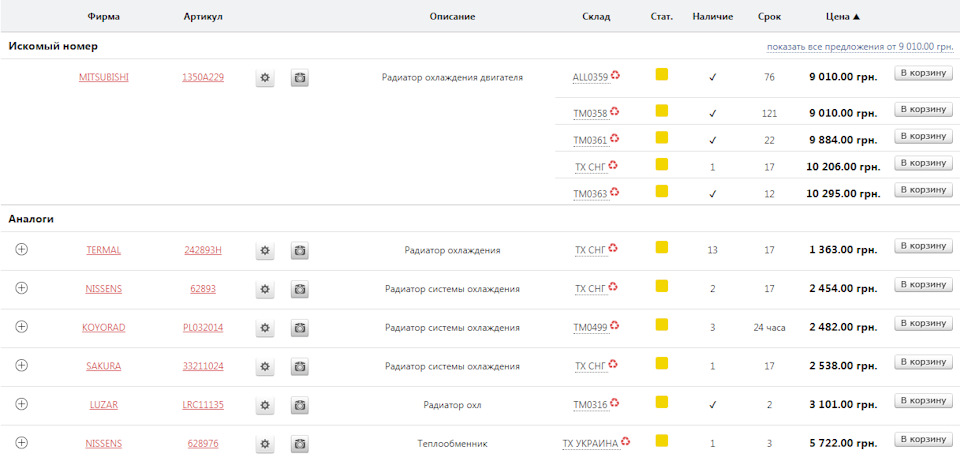Select description "Радиатор охлаждения двигателя"
This screenshot has width=960, height=465.
tap(452, 78)
